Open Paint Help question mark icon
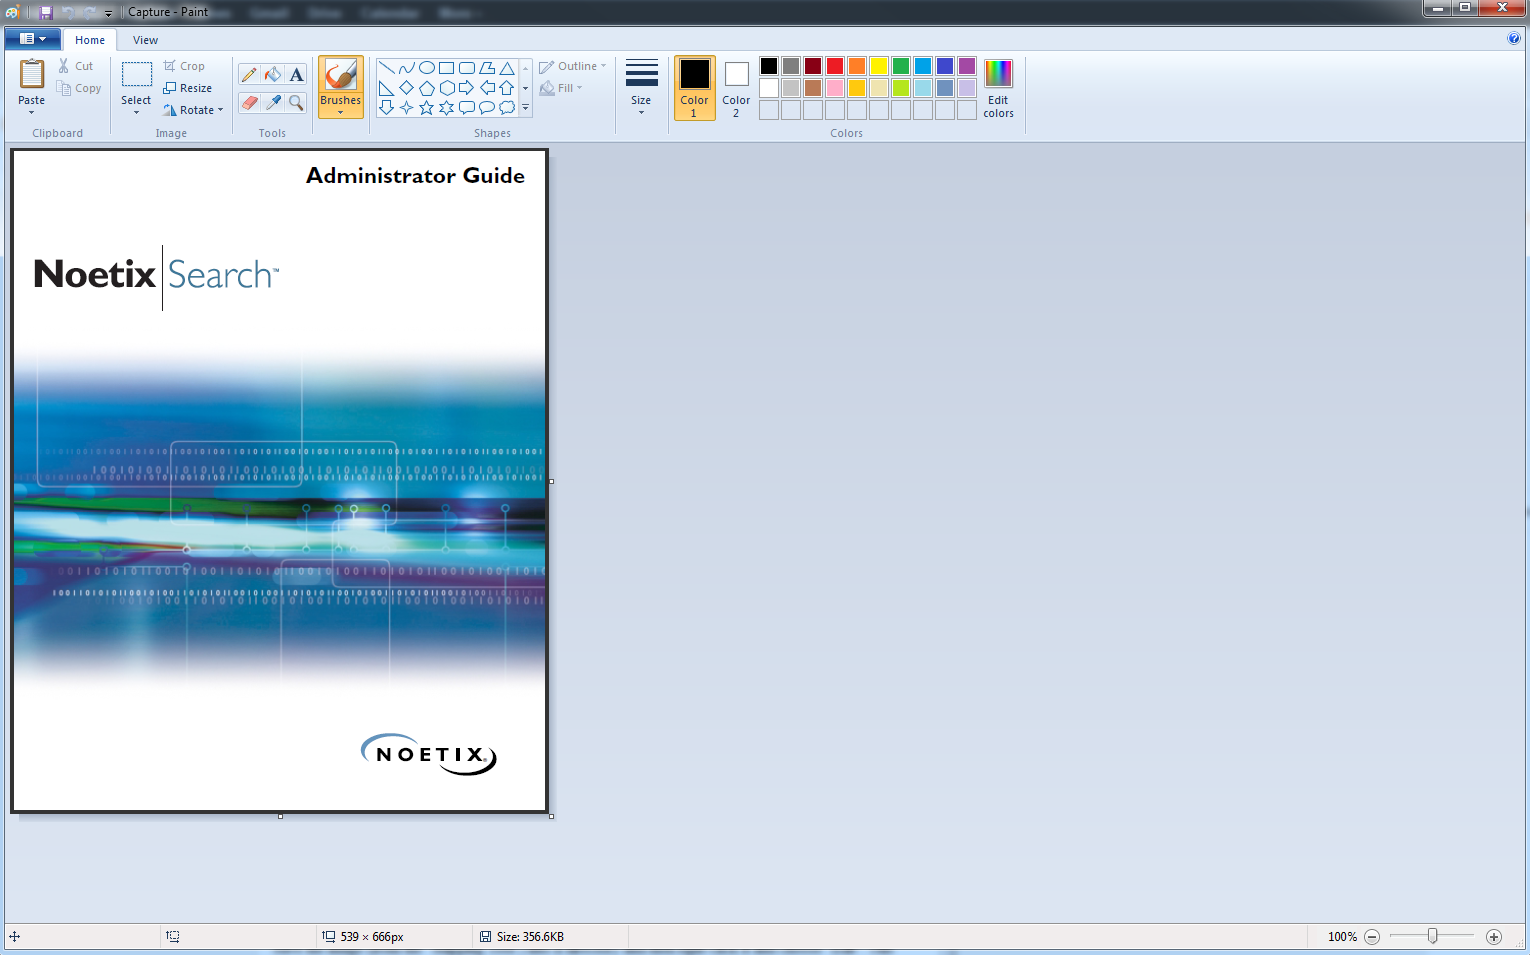Screen dimensions: 1530x955 click(1514, 38)
